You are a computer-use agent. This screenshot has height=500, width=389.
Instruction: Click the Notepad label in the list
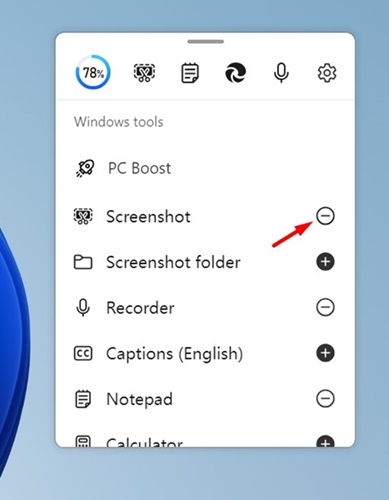[x=139, y=399]
